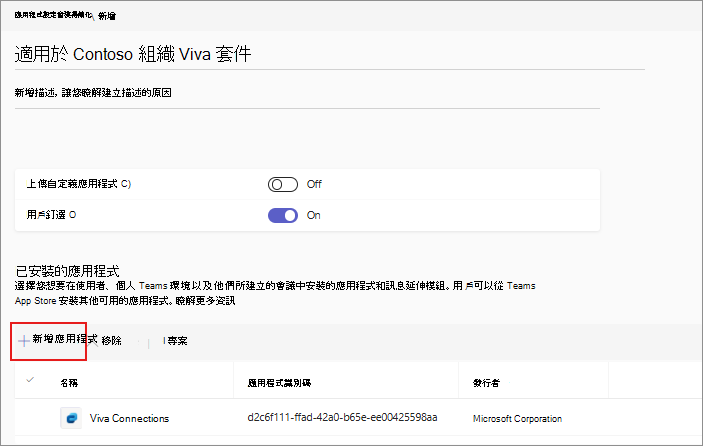Screen dimensions: 703x446
Task: Click 專案 in the apps toolbar
Action: [x=176, y=341]
